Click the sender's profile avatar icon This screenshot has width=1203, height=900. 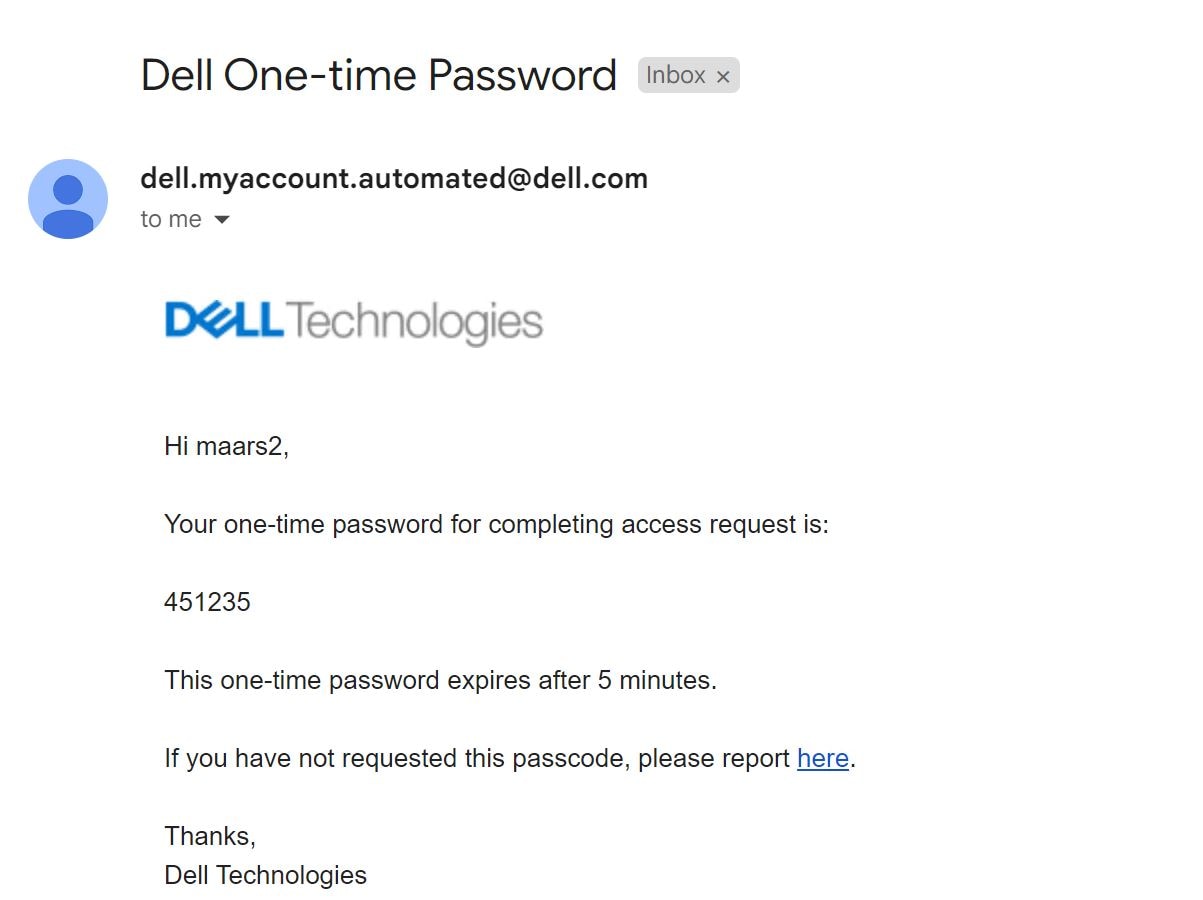point(68,199)
